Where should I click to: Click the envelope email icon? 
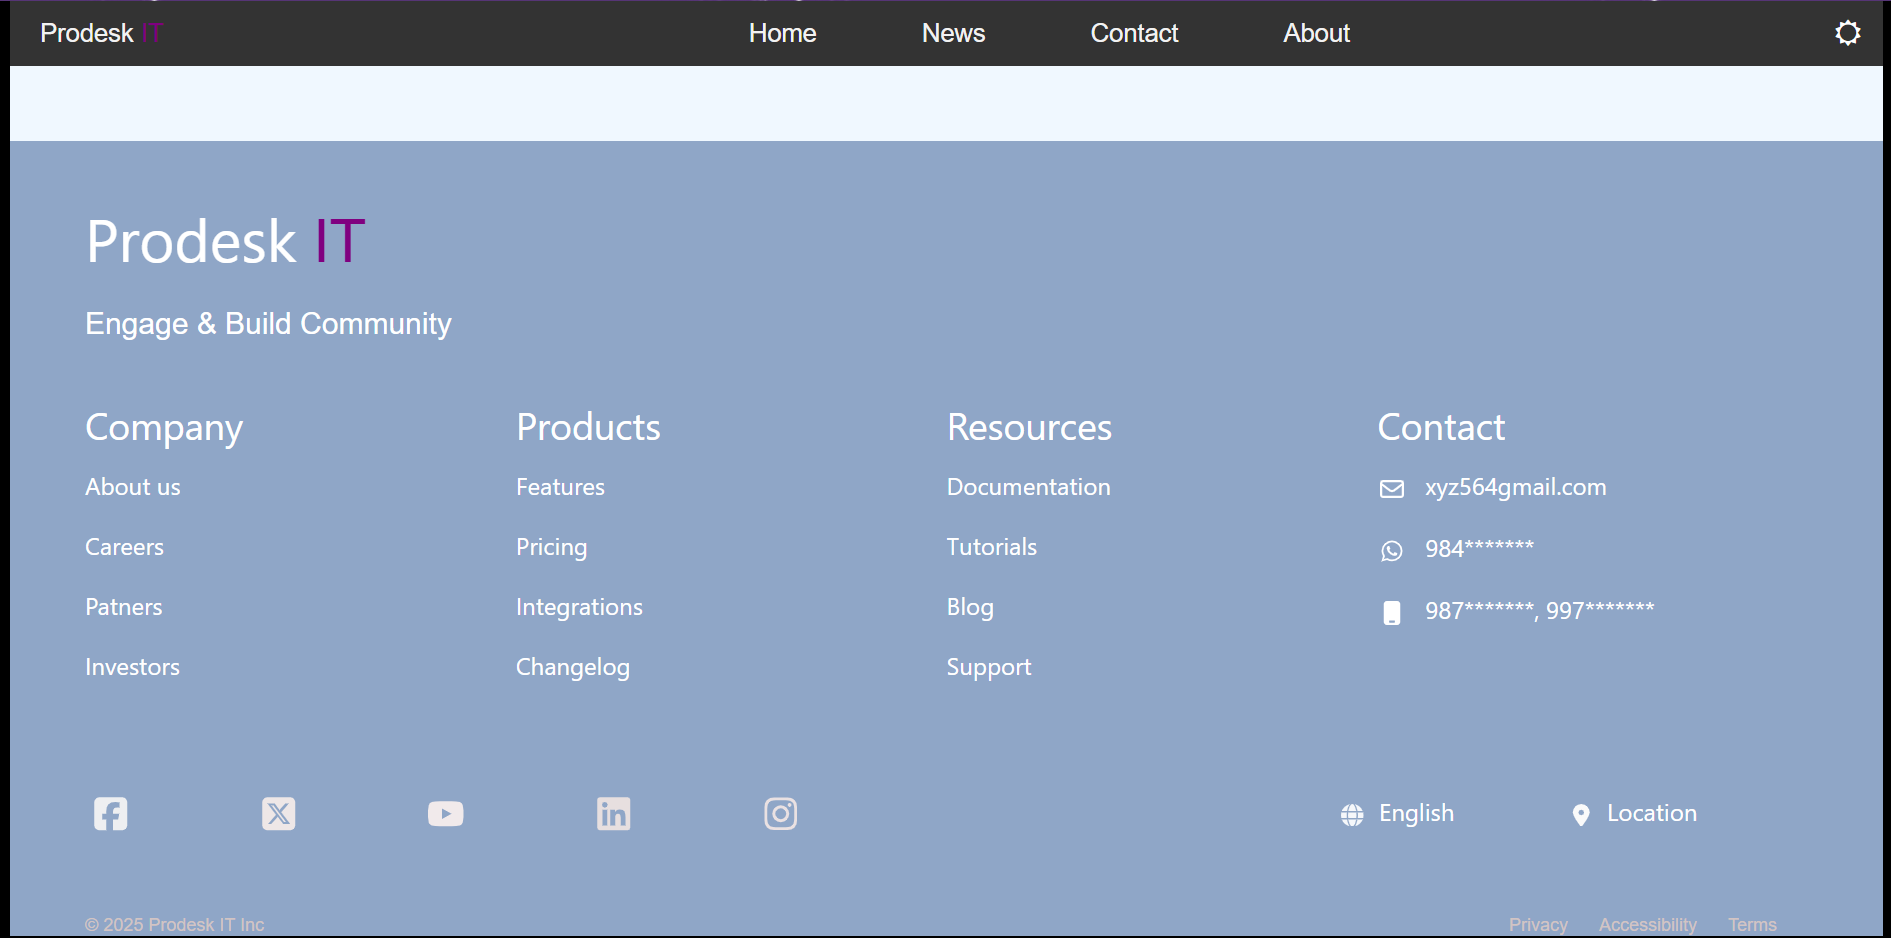pos(1392,489)
